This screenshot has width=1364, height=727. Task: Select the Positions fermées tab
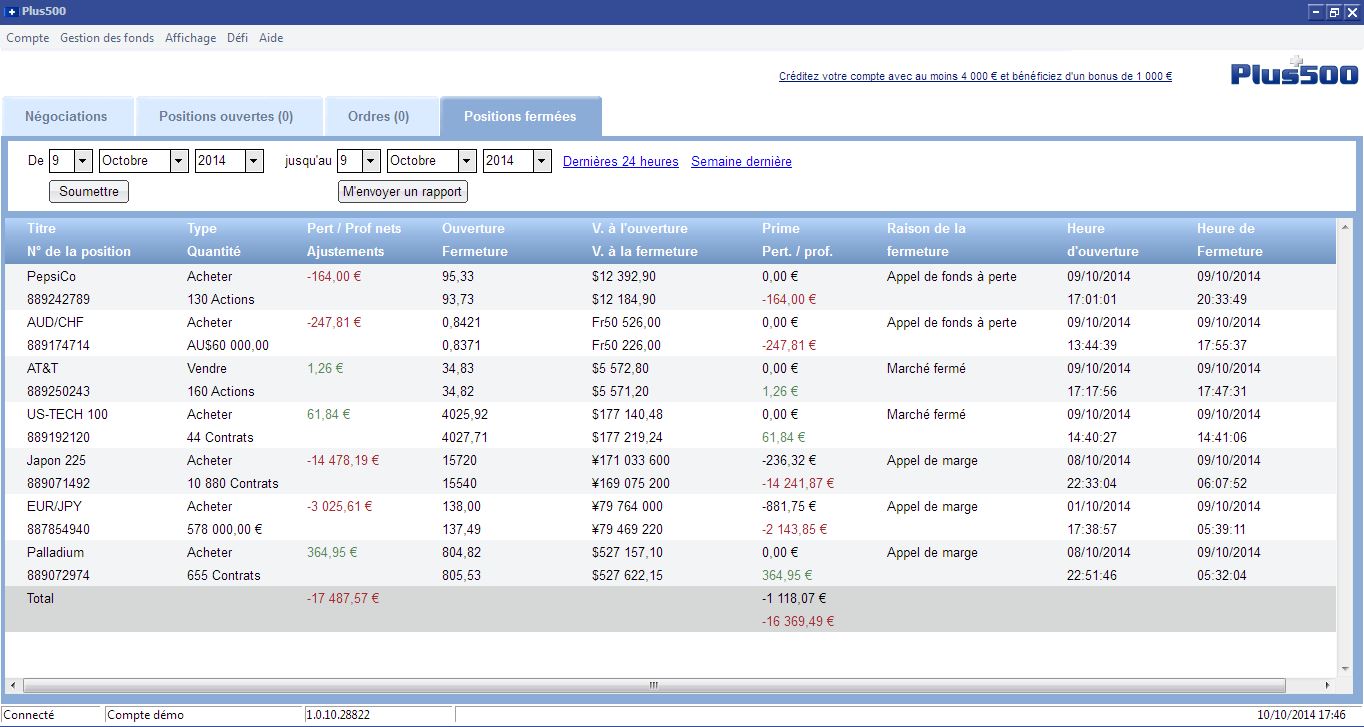[x=520, y=116]
